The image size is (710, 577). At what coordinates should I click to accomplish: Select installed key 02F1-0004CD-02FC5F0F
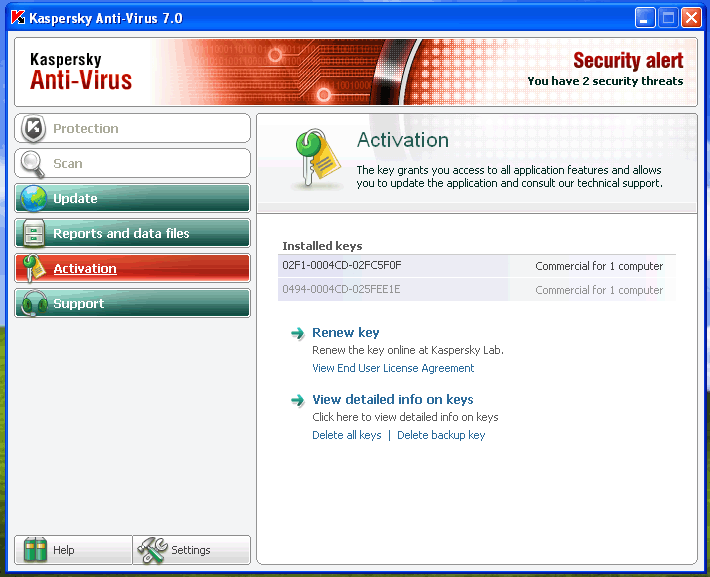(341, 266)
